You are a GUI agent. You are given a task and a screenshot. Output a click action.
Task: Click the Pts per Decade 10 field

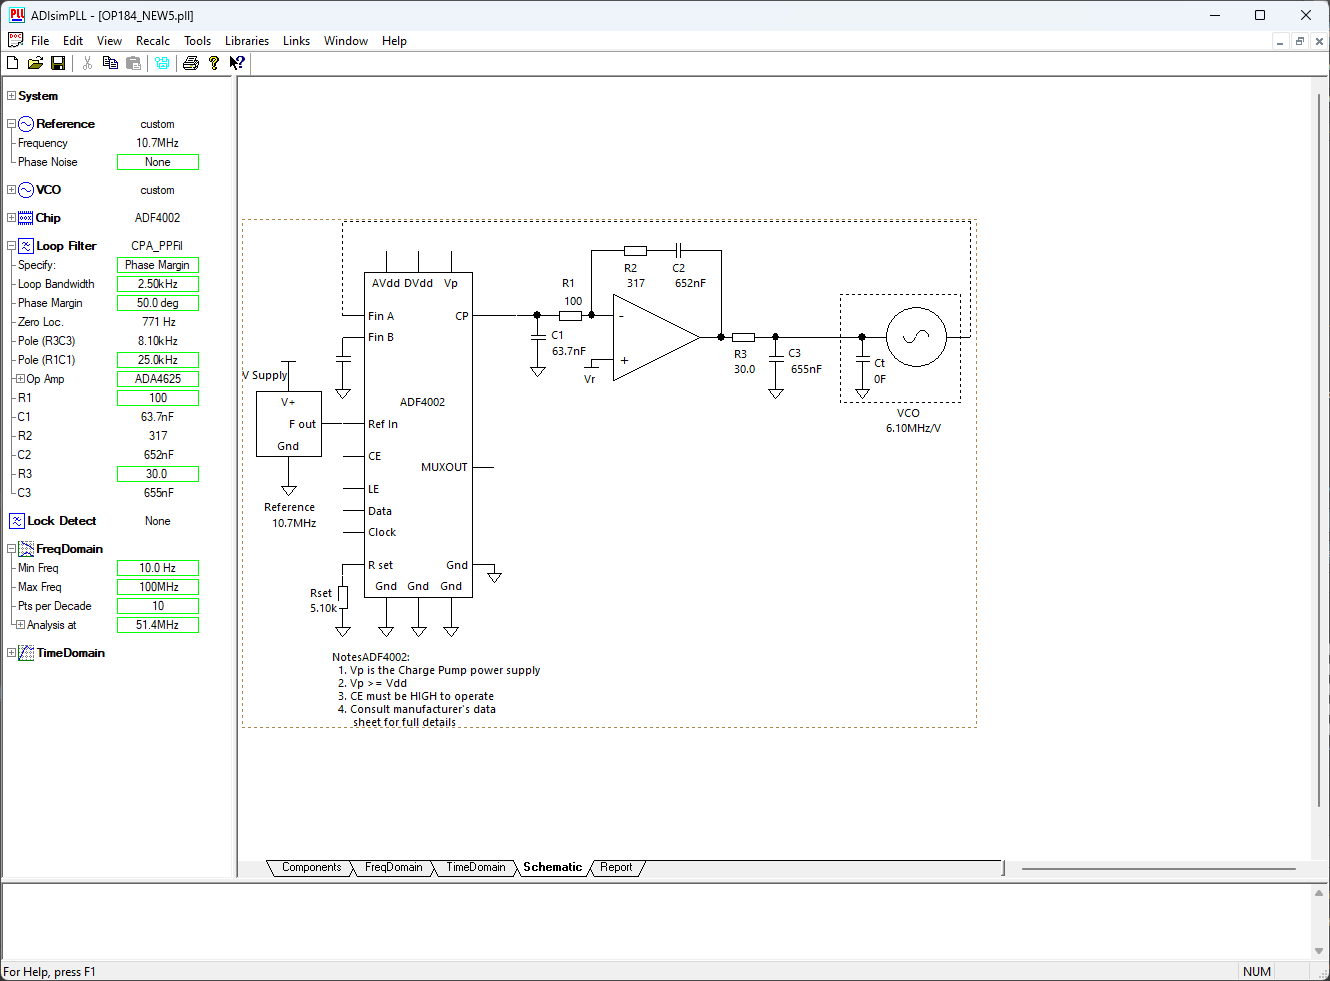(158, 606)
